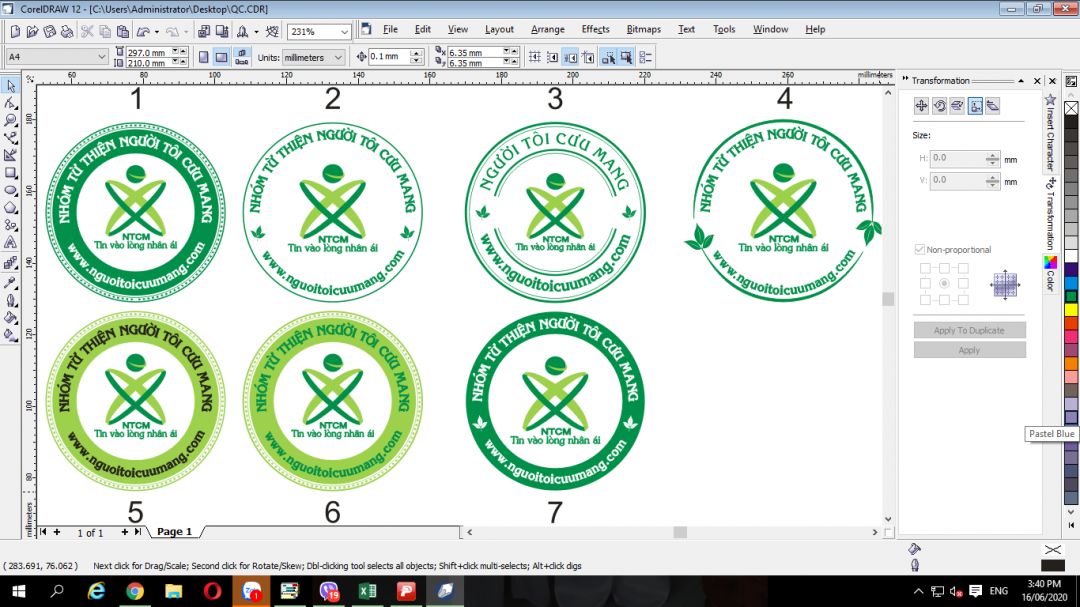Select the Ellipse tool
The width and height of the screenshot is (1080, 607).
click(x=10, y=189)
